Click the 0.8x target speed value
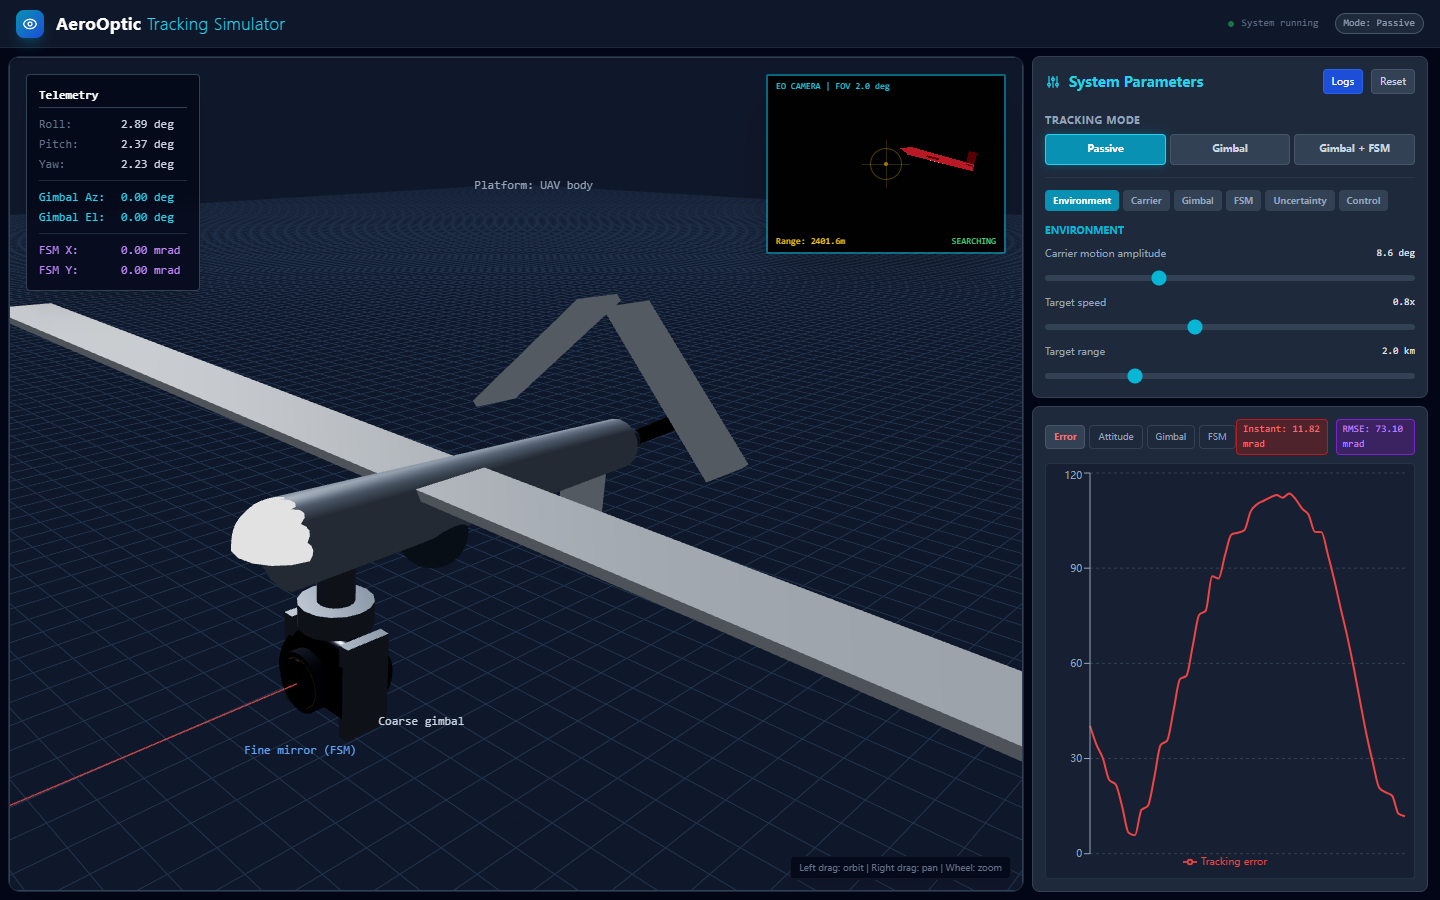 click(x=1404, y=302)
